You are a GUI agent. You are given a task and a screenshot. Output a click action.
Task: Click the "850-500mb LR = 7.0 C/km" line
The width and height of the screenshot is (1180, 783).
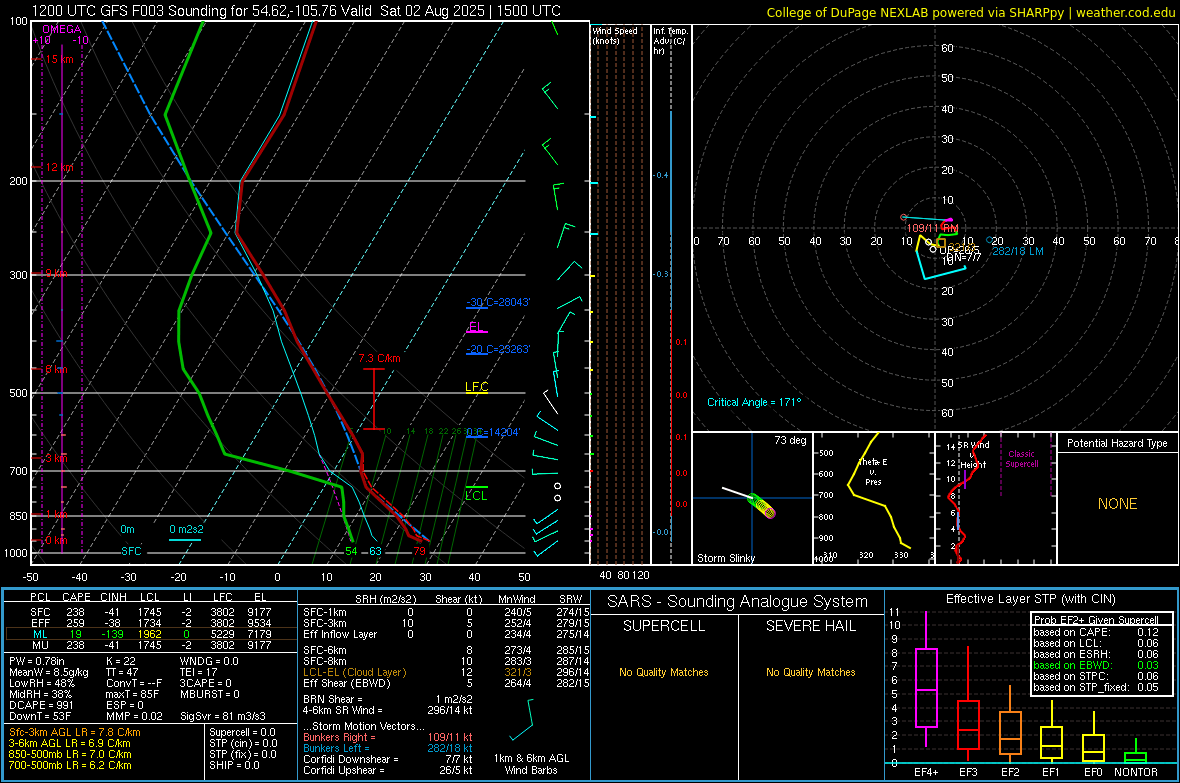70,754
